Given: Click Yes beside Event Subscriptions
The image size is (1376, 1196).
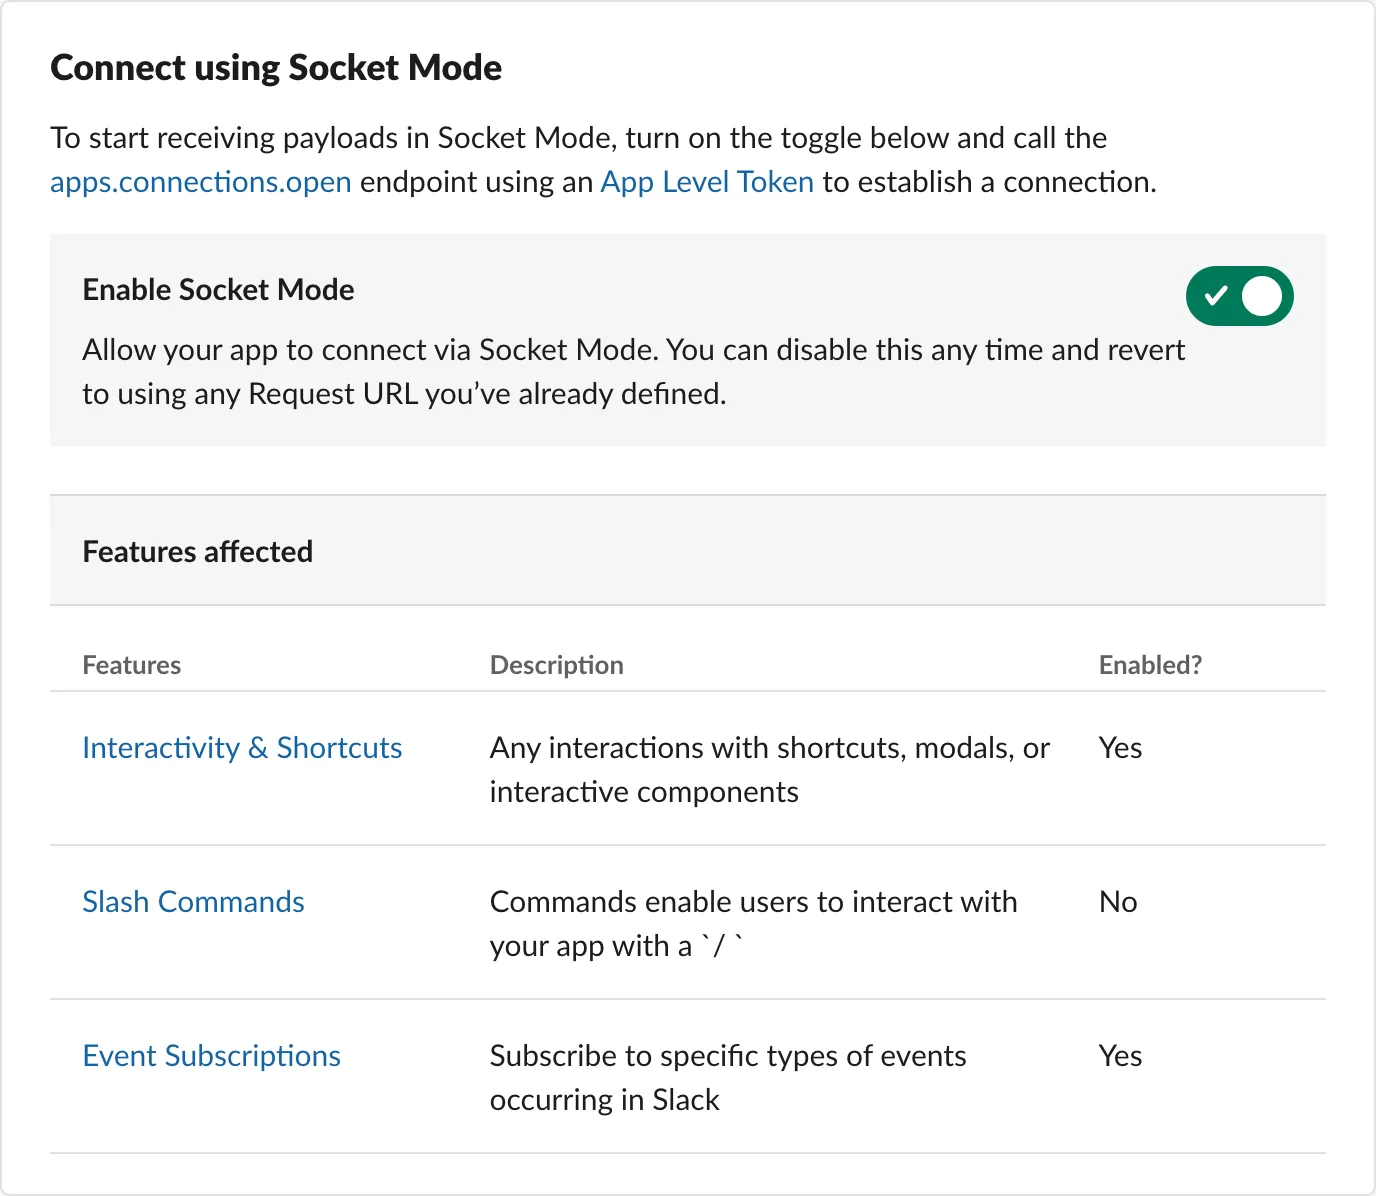Looking at the screenshot, I should click(1119, 1056).
